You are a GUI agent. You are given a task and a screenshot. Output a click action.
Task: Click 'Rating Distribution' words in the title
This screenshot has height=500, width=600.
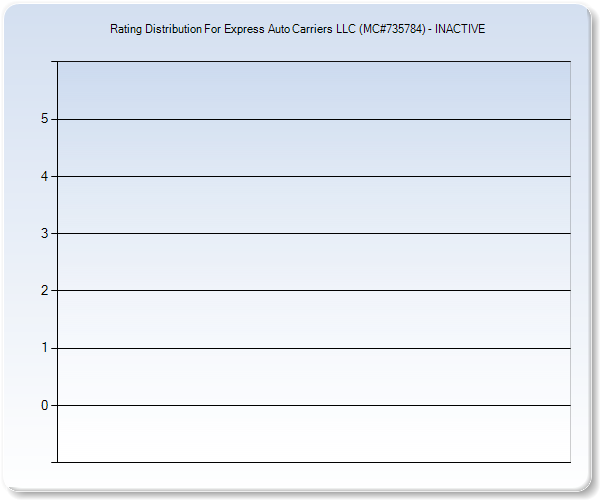coord(155,29)
